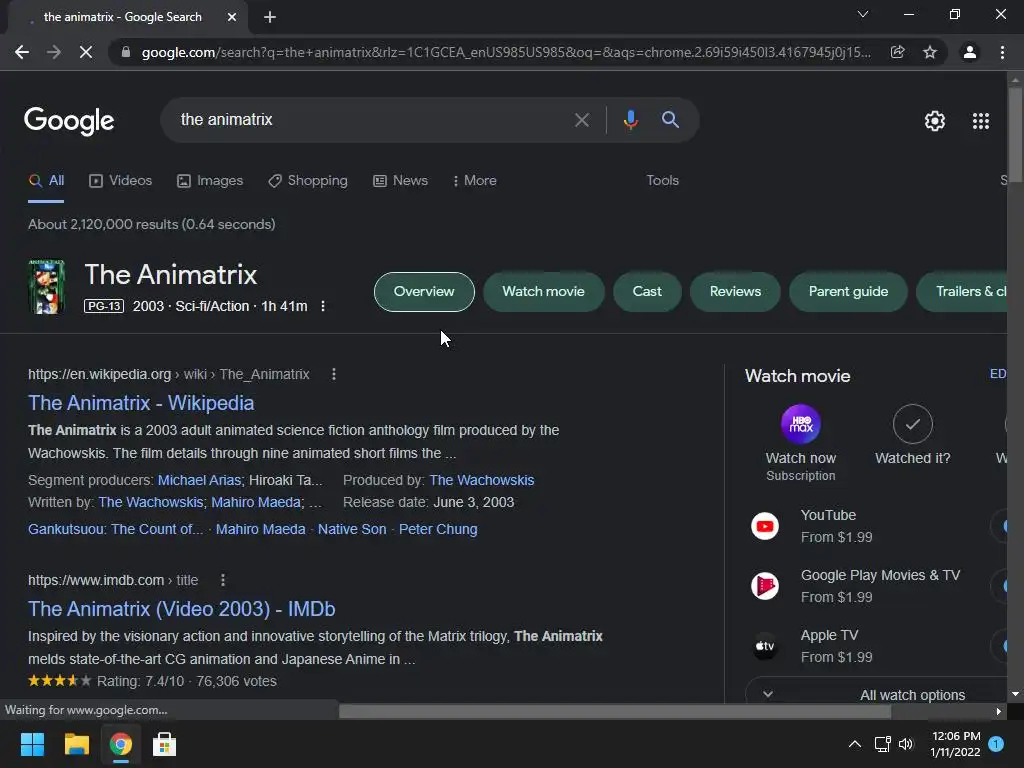Viewport: 1024px width, 768px height.
Task: Open The Animatrix (Video 2003) - IMDb
Action: (182, 609)
